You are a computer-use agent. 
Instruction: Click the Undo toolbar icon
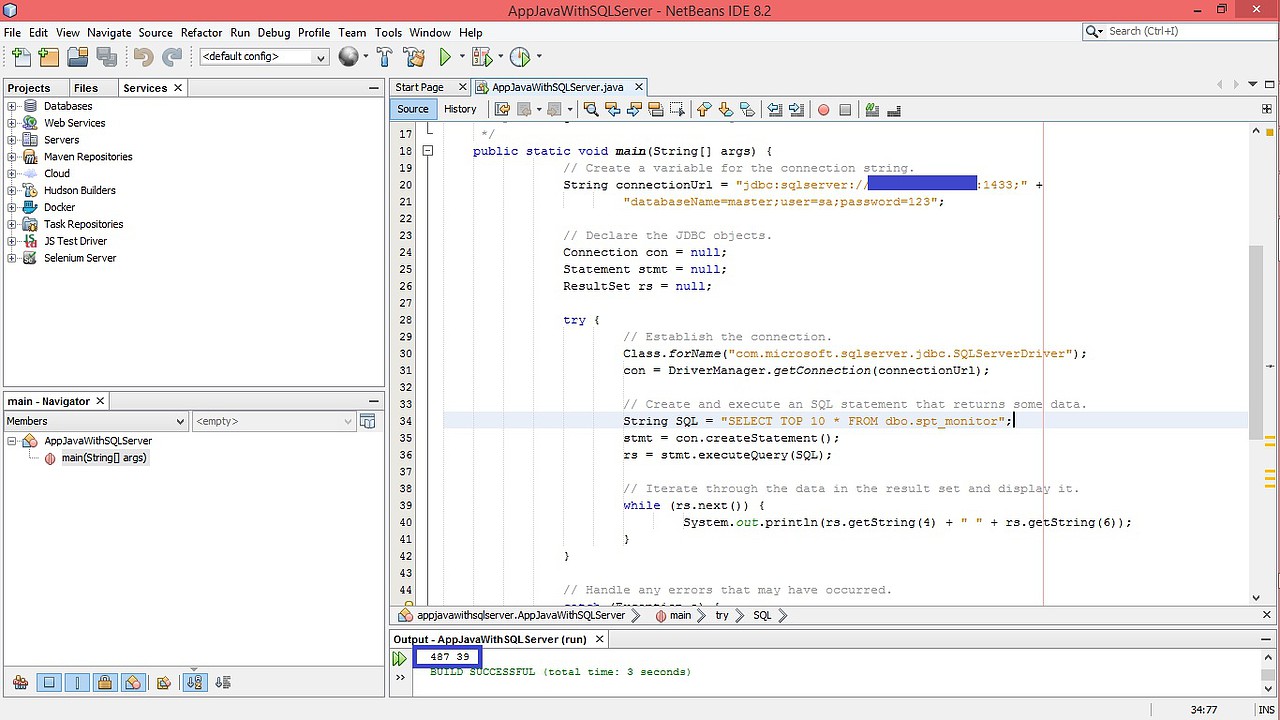[x=144, y=57]
